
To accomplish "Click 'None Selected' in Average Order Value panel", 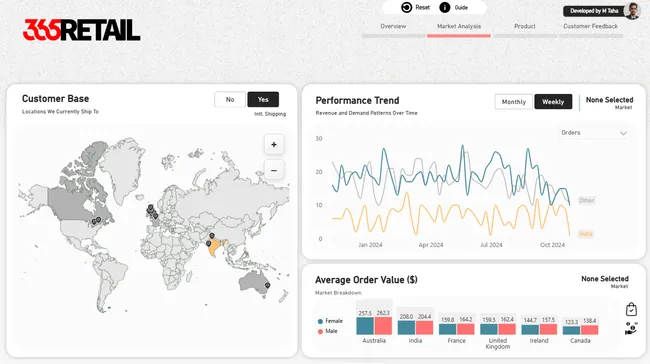I will point(605,279).
